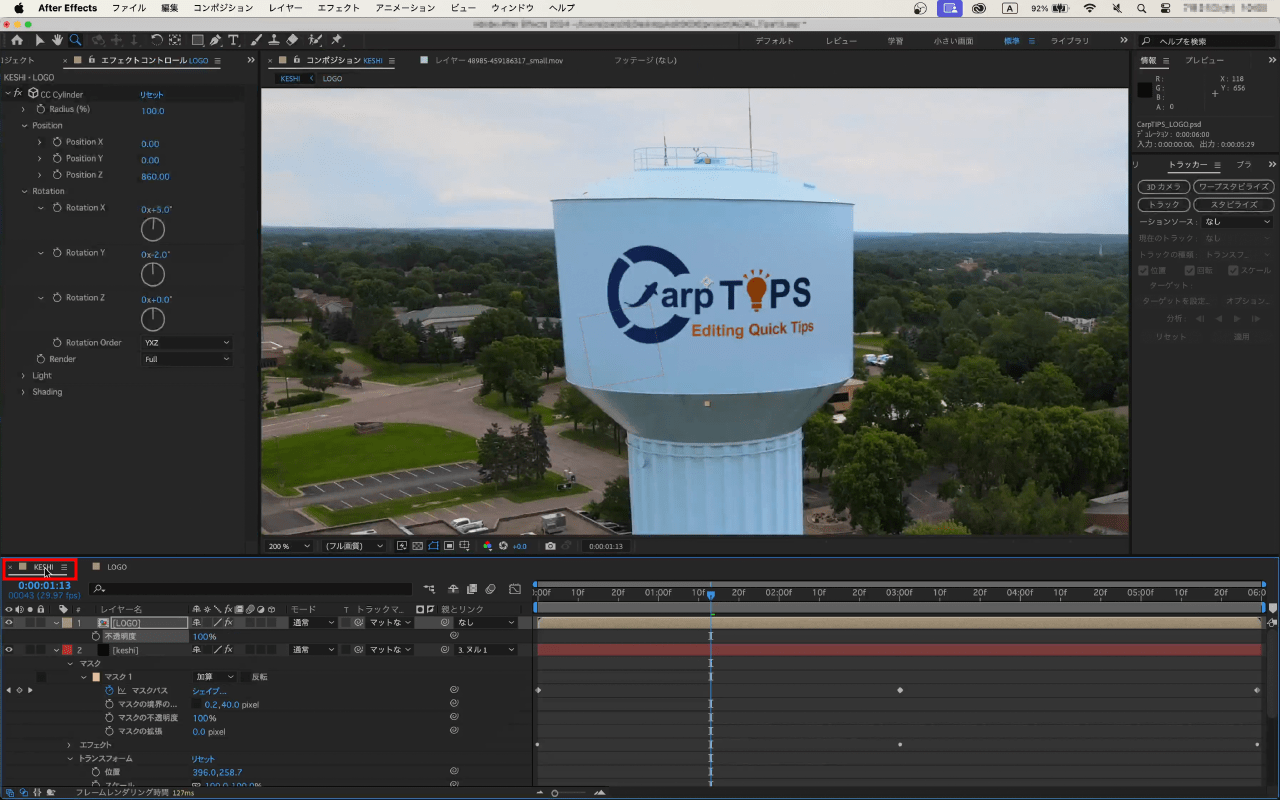This screenshot has height=800, width=1280.
Task: Open the コンポジション menu
Action: (223, 8)
